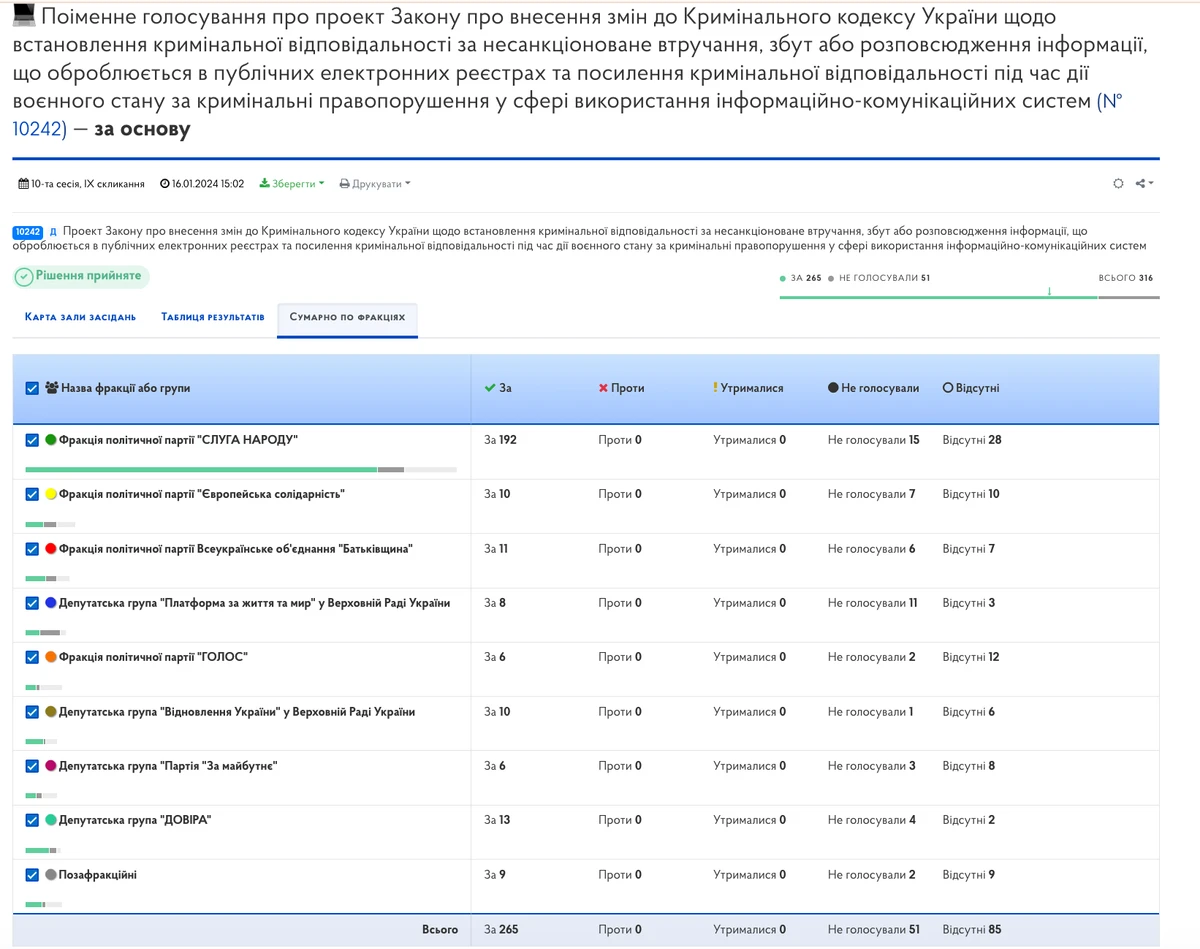Click the theme toggle icon beside share

click(1118, 184)
